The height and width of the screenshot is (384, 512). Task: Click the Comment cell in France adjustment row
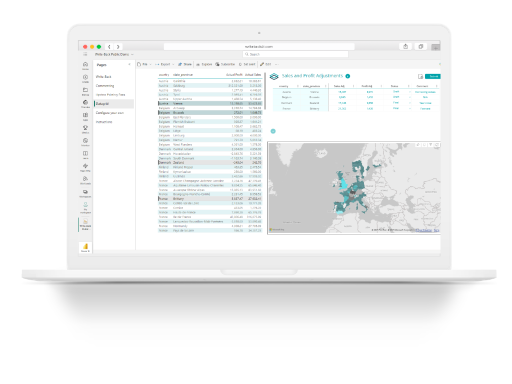pyautogui.click(x=425, y=109)
